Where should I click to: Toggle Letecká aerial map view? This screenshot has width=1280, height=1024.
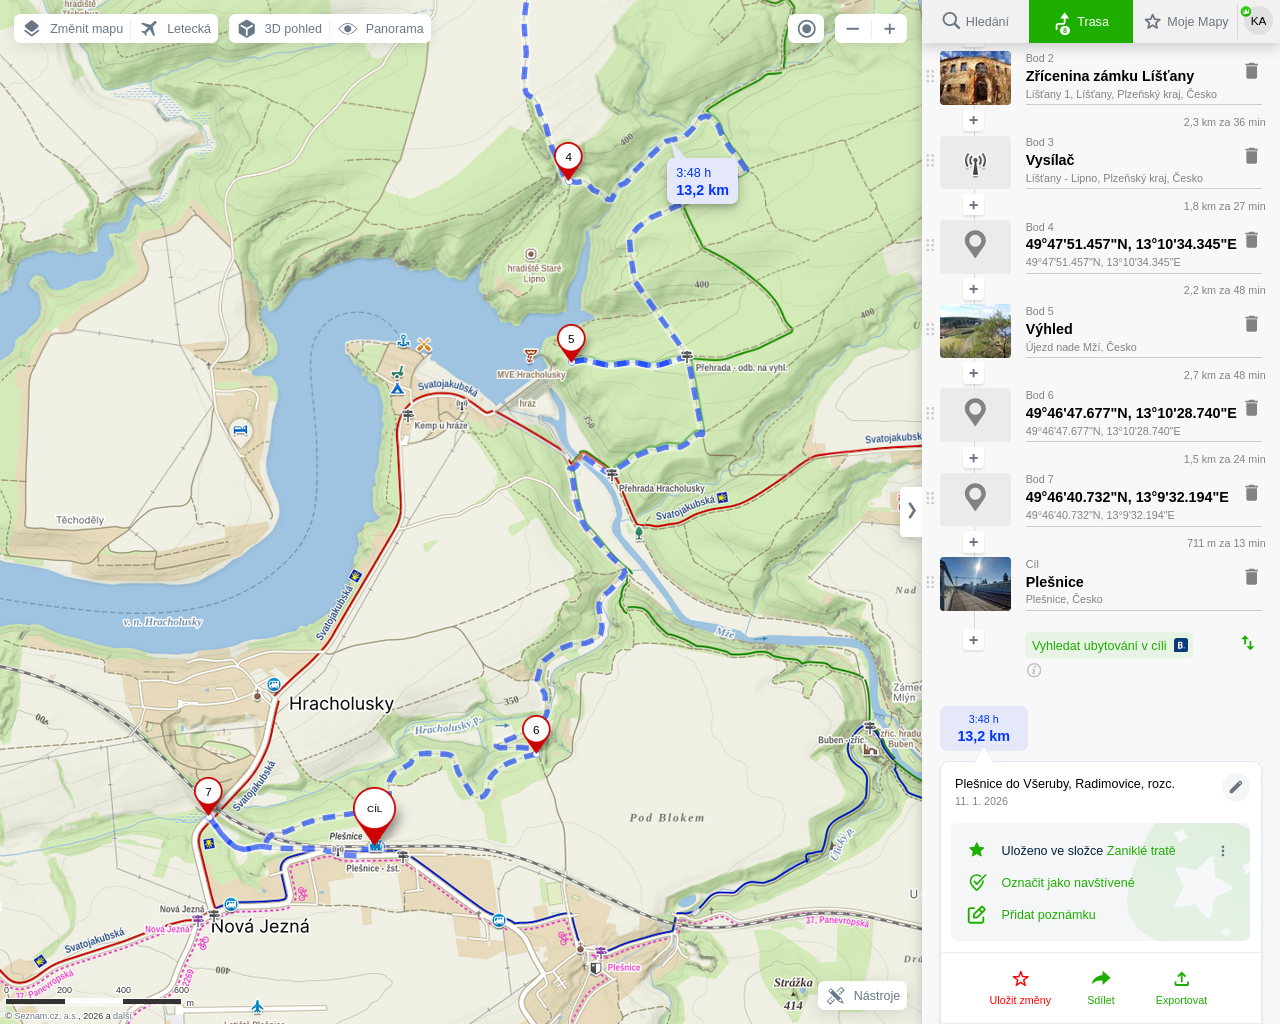(x=176, y=29)
